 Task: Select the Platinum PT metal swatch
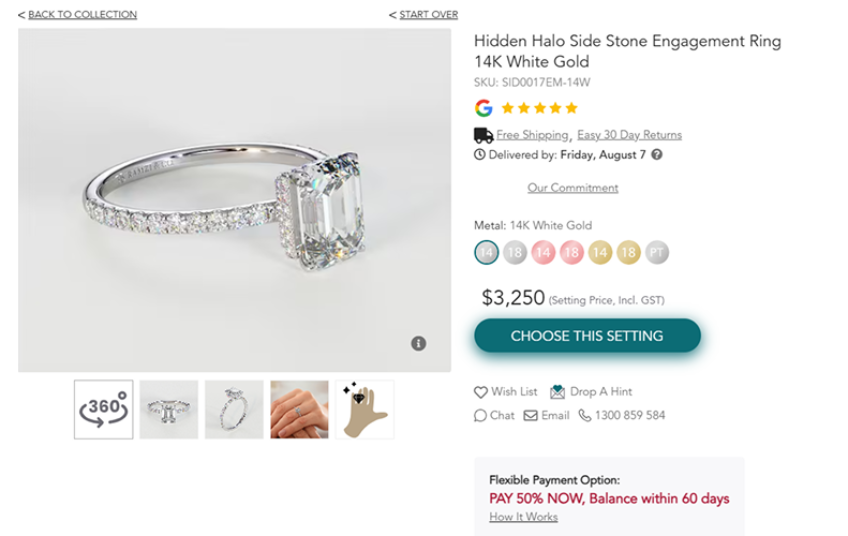tap(657, 253)
